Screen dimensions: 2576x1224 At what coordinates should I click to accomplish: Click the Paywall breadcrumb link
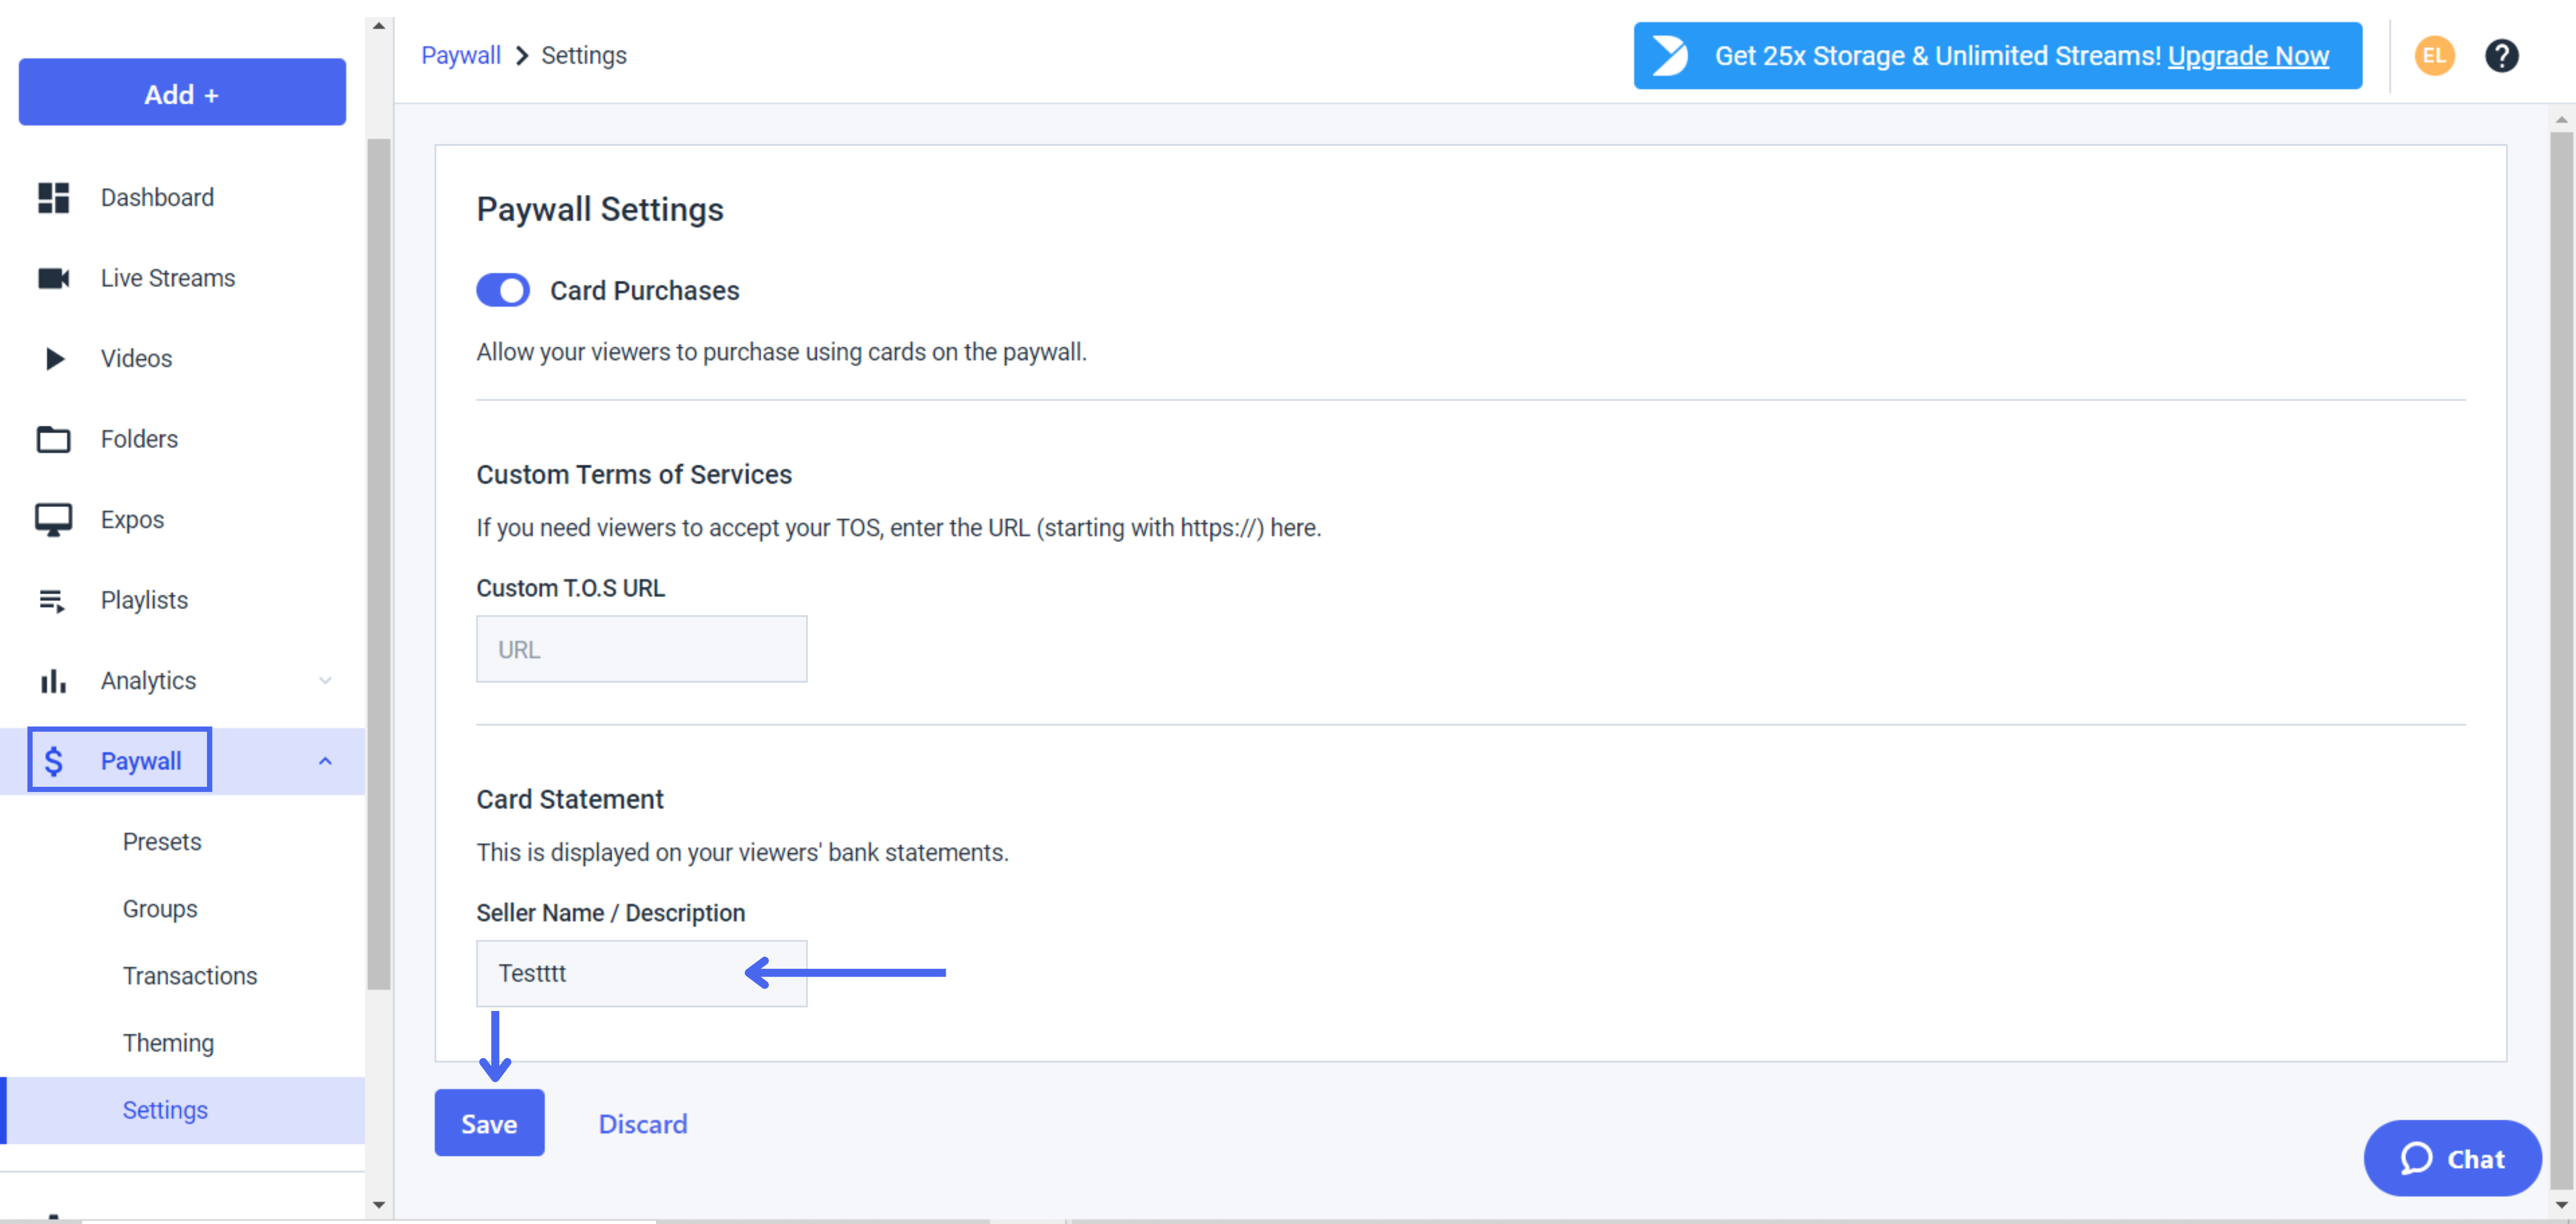(461, 55)
